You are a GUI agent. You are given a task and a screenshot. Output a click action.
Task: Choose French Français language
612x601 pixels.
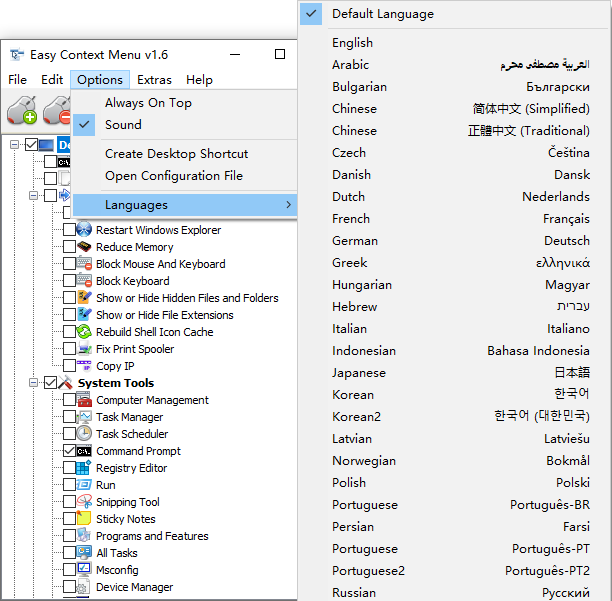tap(455, 219)
